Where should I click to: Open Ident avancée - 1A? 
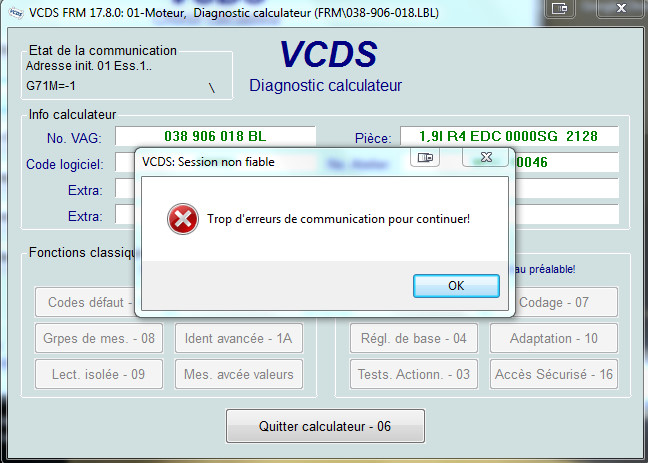point(239,338)
